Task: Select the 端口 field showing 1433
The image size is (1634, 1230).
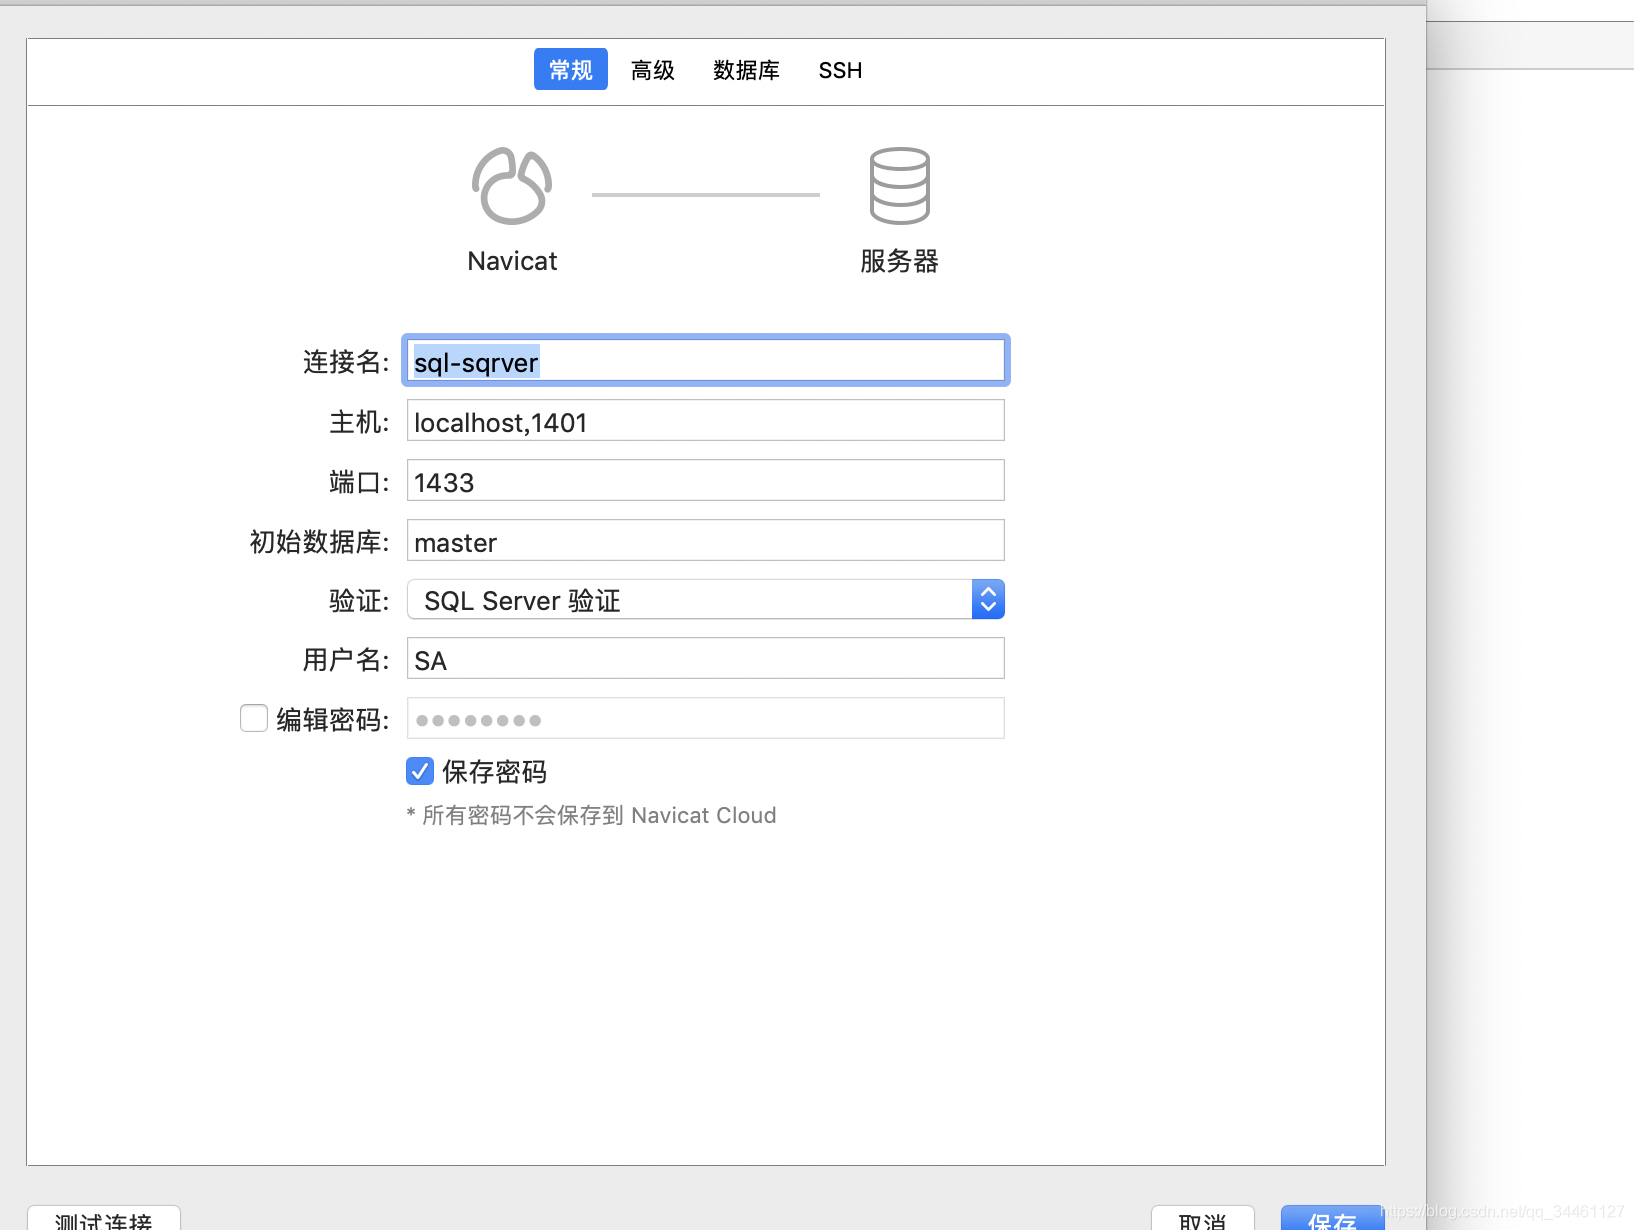Action: pyautogui.click(x=705, y=481)
